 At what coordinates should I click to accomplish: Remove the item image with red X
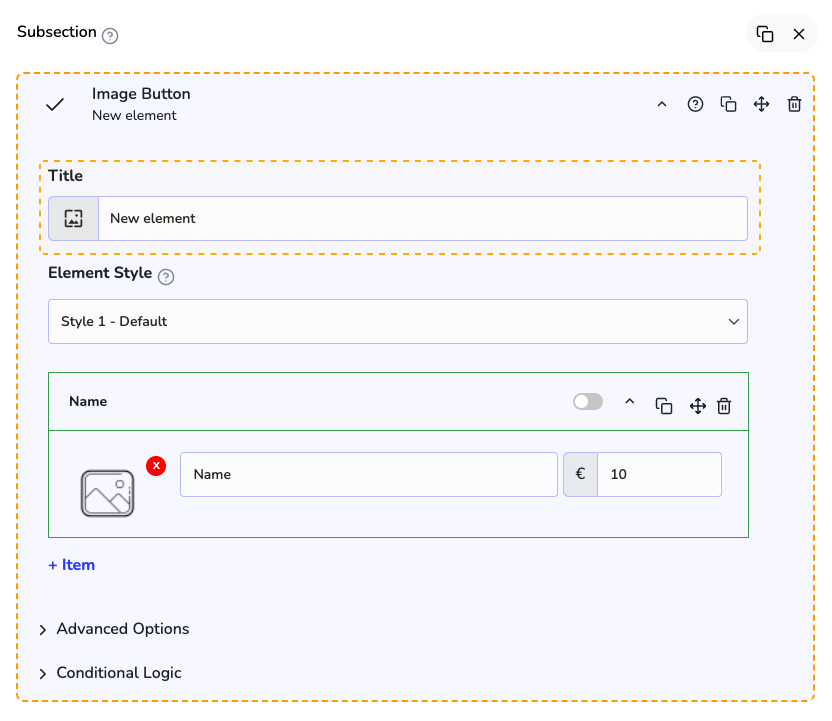[156, 466]
